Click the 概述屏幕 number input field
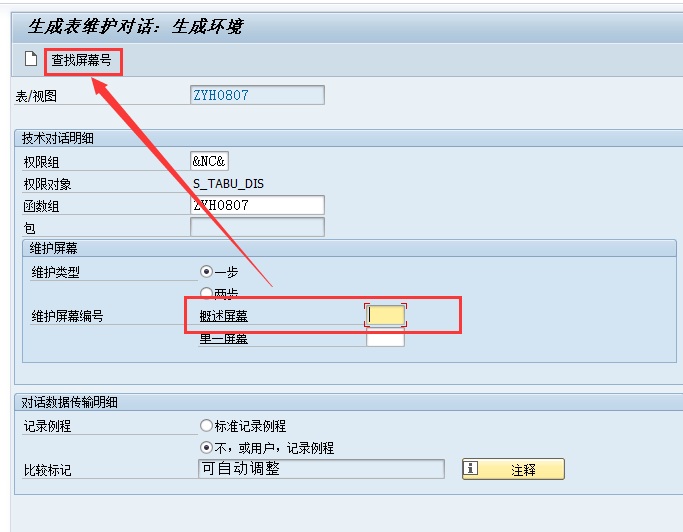 pos(385,315)
